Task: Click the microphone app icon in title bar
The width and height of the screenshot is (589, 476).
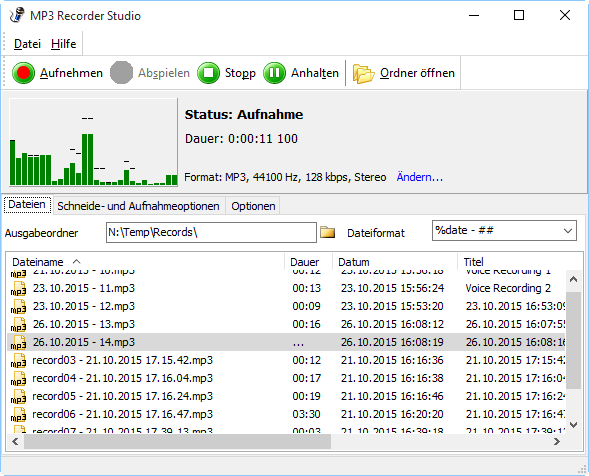Action: [x=17, y=15]
